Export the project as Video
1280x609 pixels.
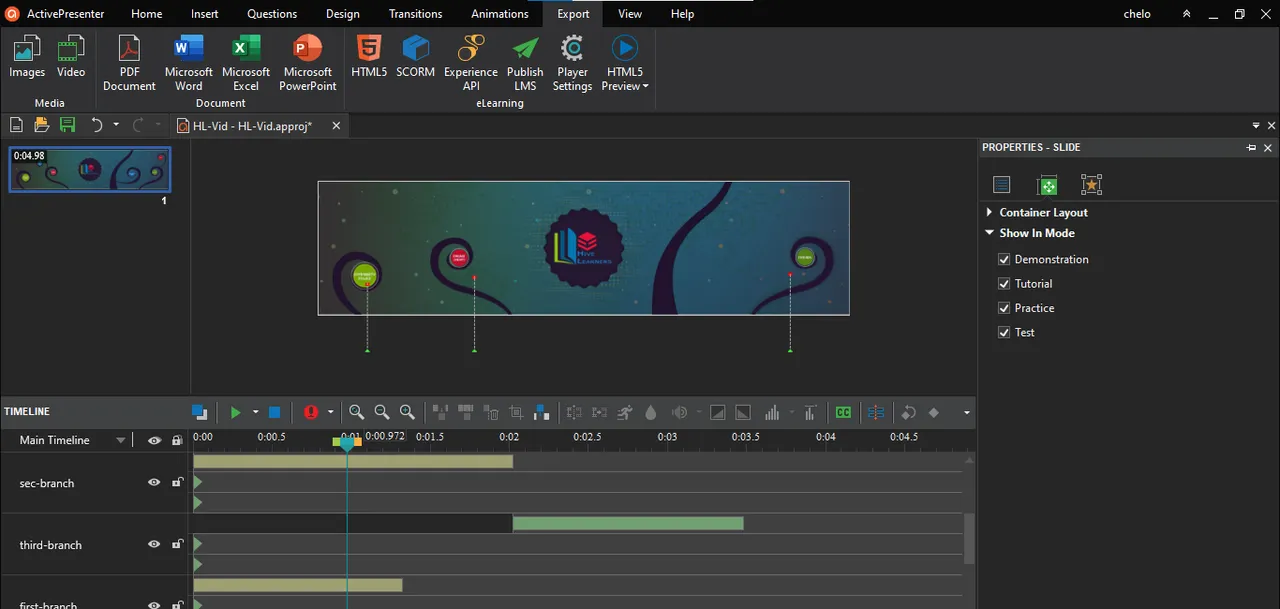(x=71, y=57)
